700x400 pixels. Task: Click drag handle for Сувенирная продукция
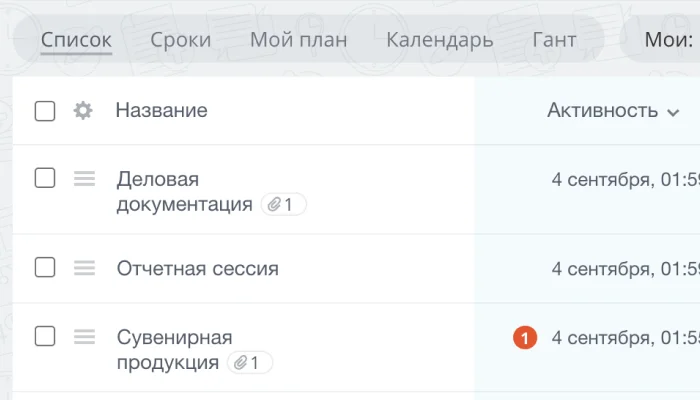(84, 337)
